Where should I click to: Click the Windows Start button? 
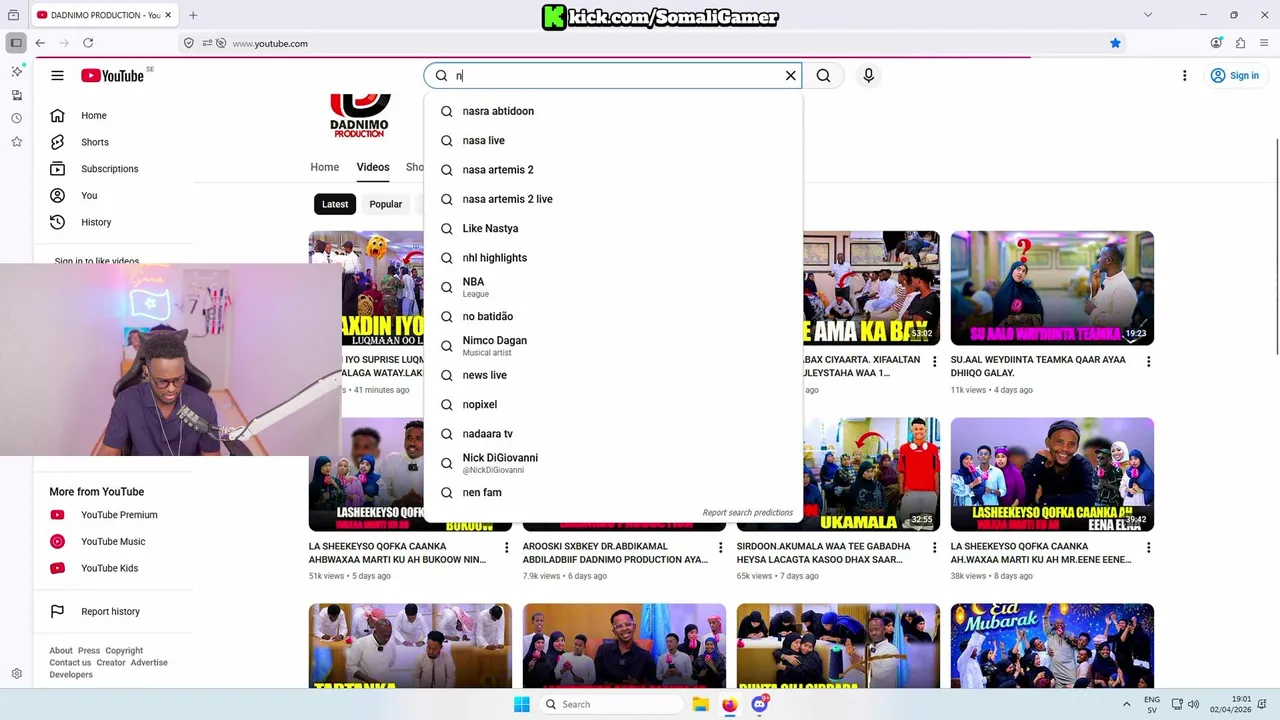(x=521, y=704)
